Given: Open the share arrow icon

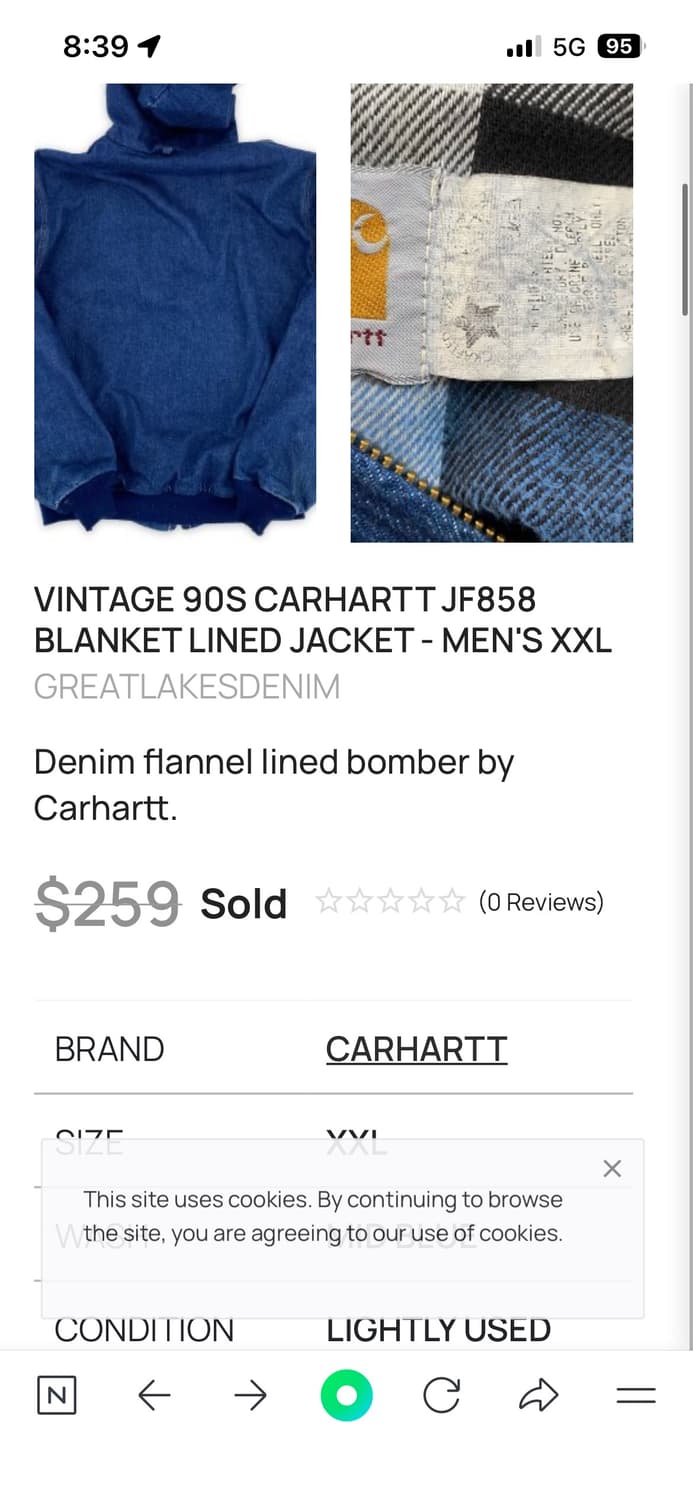Looking at the screenshot, I should pyautogui.click(x=538, y=1395).
